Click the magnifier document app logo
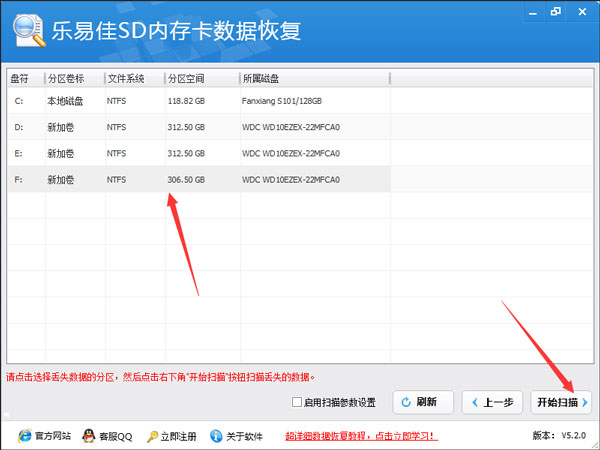The width and height of the screenshot is (600, 450). 29,31
